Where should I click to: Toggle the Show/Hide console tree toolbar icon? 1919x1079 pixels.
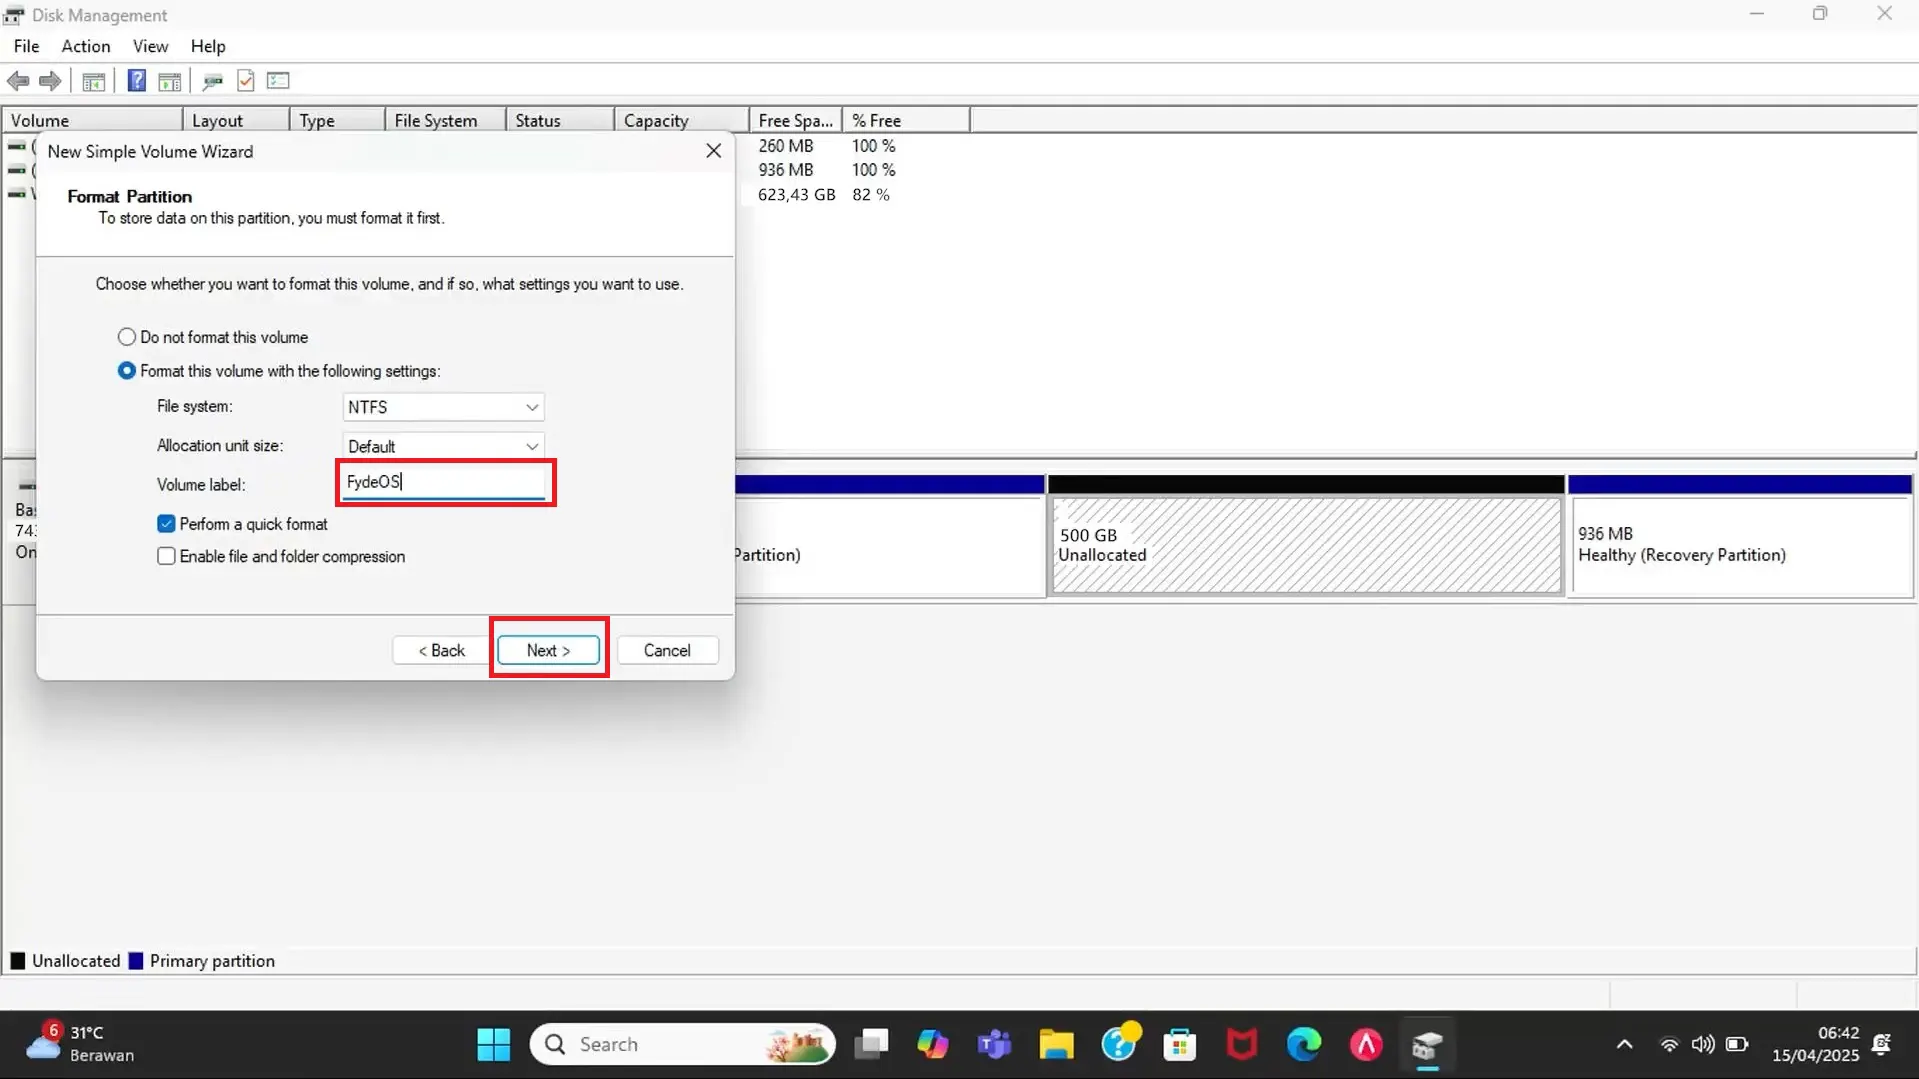pyautogui.click(x=93, y=81)
